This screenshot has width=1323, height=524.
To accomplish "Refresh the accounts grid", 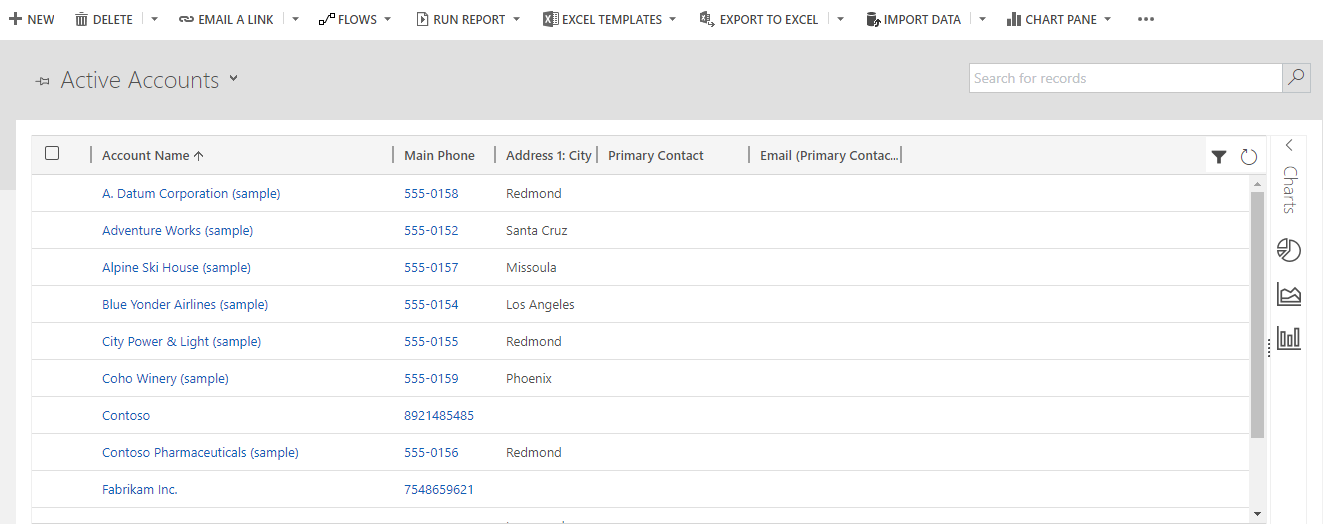I will point(1249,156).
